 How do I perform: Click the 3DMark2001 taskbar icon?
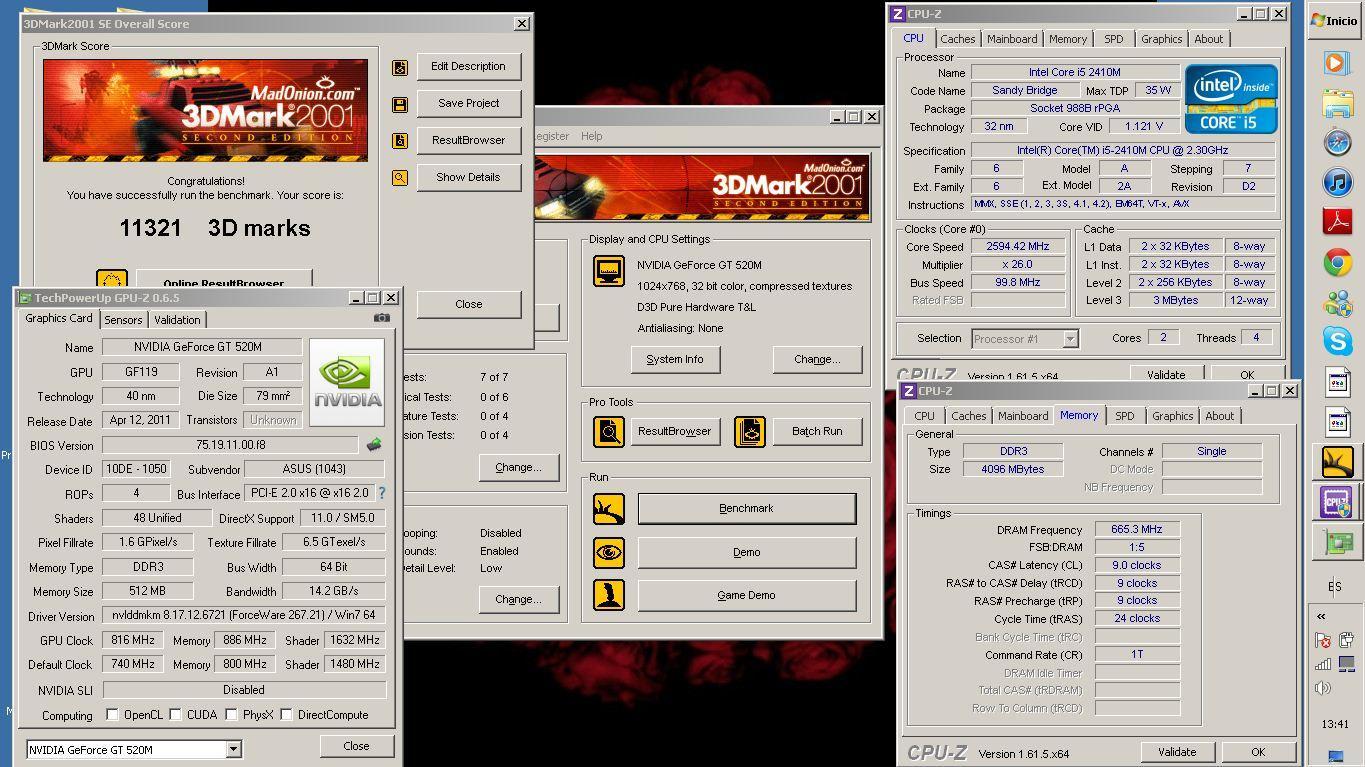(x=1337, y=461)
